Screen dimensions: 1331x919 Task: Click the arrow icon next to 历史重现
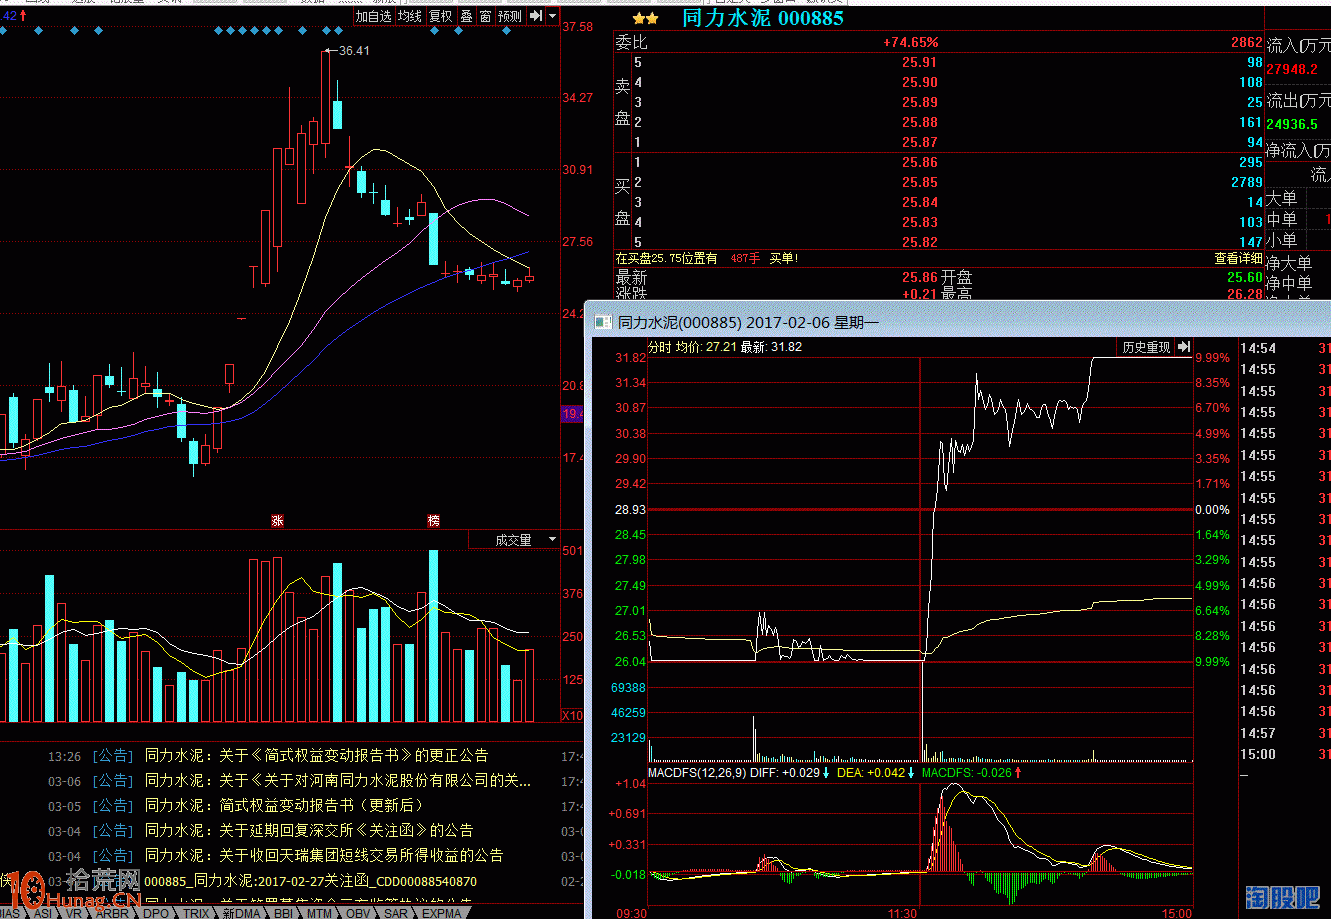[1184, 348]
